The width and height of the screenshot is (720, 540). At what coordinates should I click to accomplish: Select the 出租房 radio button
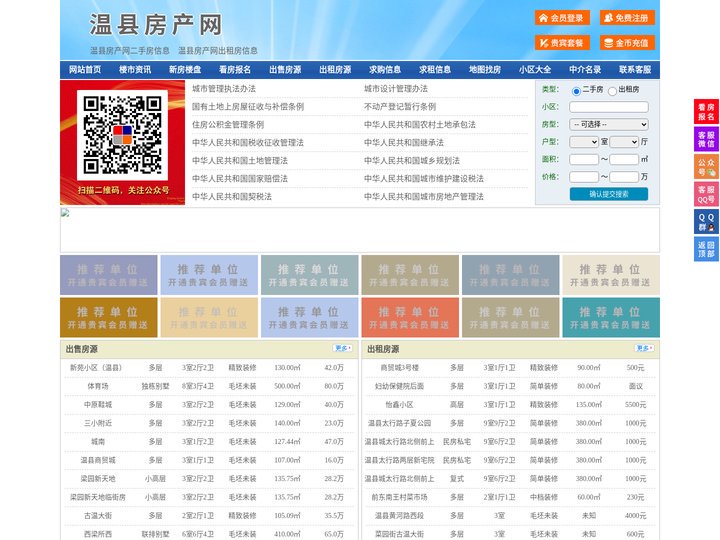612,91
